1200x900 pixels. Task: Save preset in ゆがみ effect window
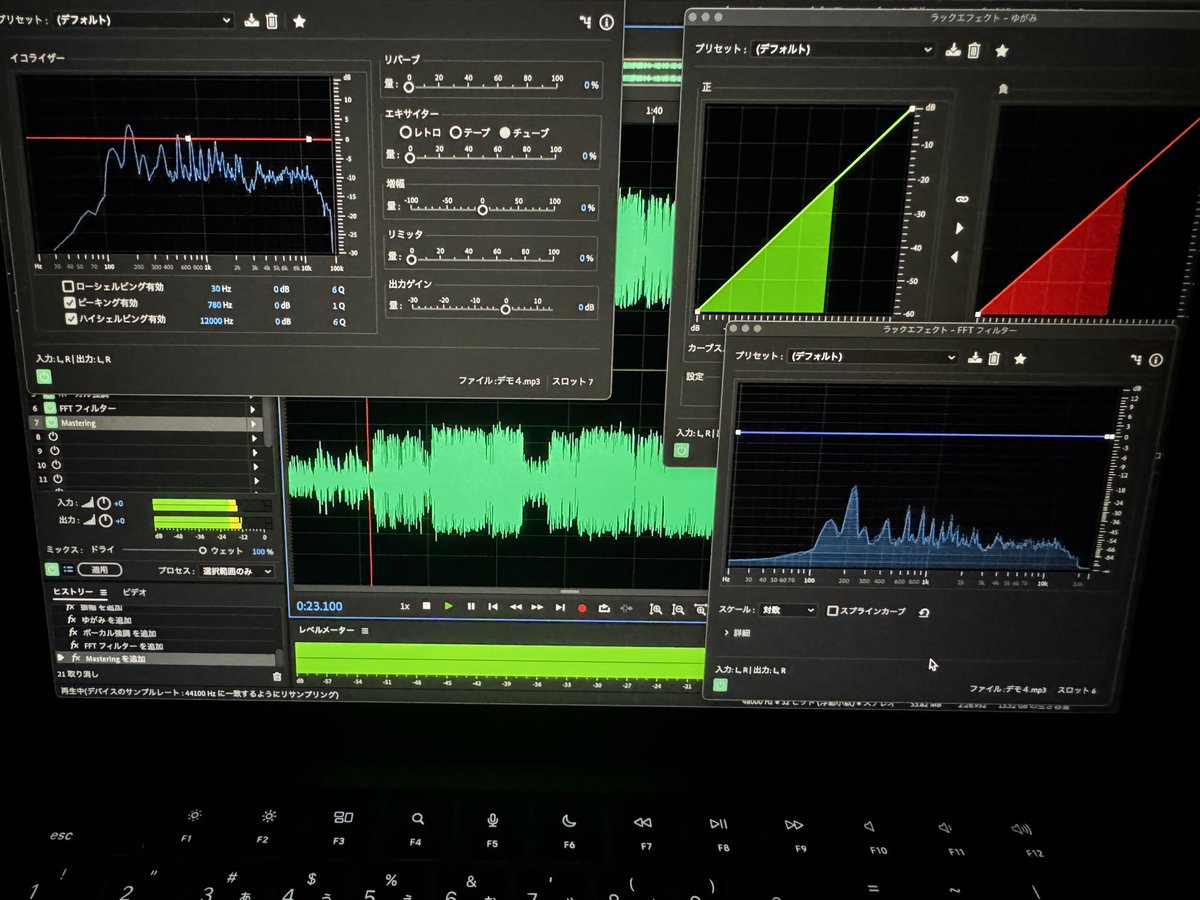(954, 50)
